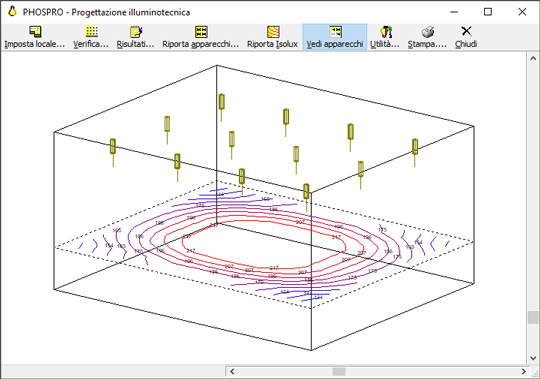This screenshot has width=540, height=379.
Task: Click horizontal scrollbar left arrow
Action: [x=232, y=371]
